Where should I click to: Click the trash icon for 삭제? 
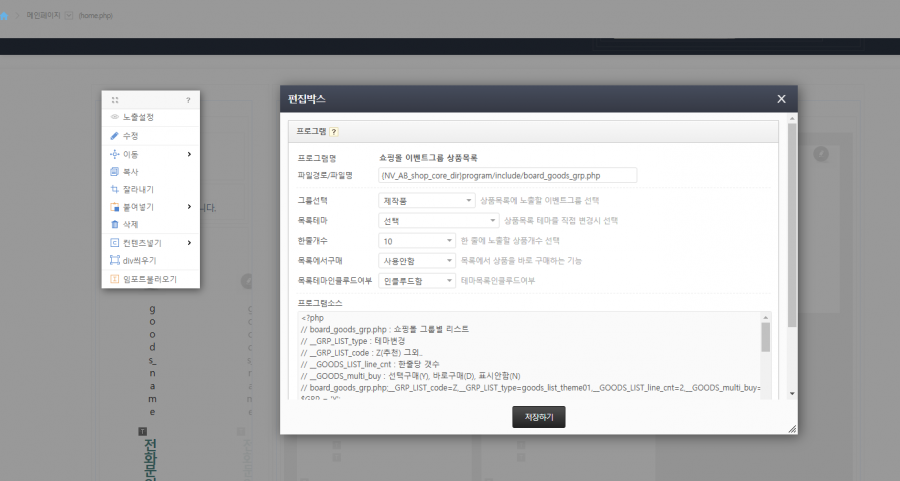(x=114, y=224)
